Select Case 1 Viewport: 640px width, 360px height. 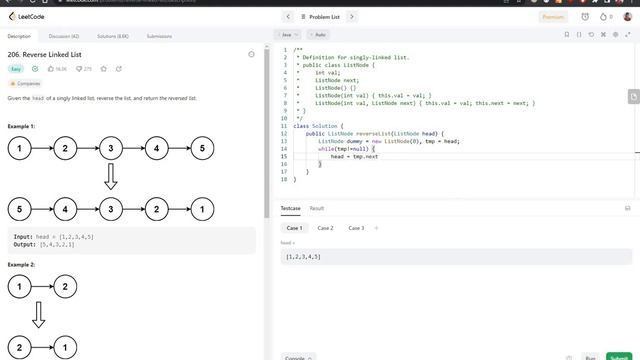click(x=294, y=228)
